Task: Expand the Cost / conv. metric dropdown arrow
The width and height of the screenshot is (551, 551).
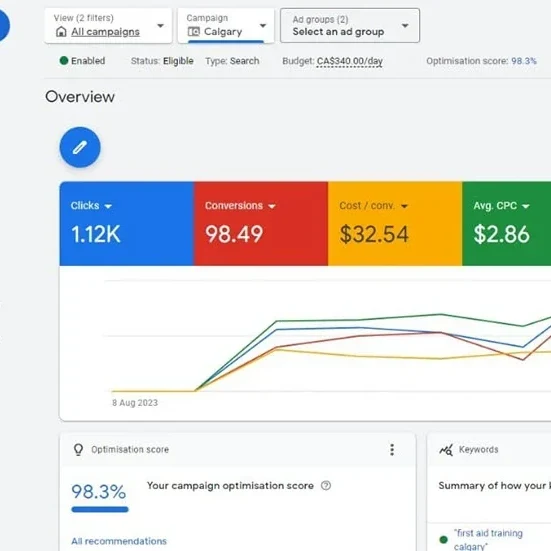Action: tap(404, 206)
